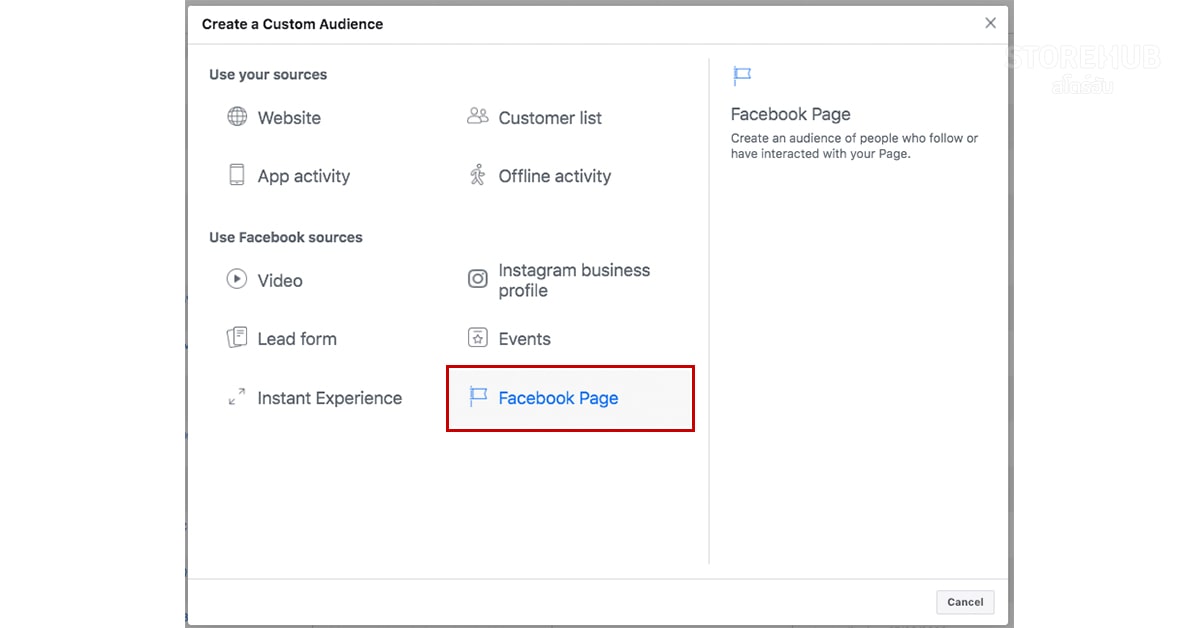
Task: Click the Facebook Page flag icon in the list
Action: click(478, 397)
